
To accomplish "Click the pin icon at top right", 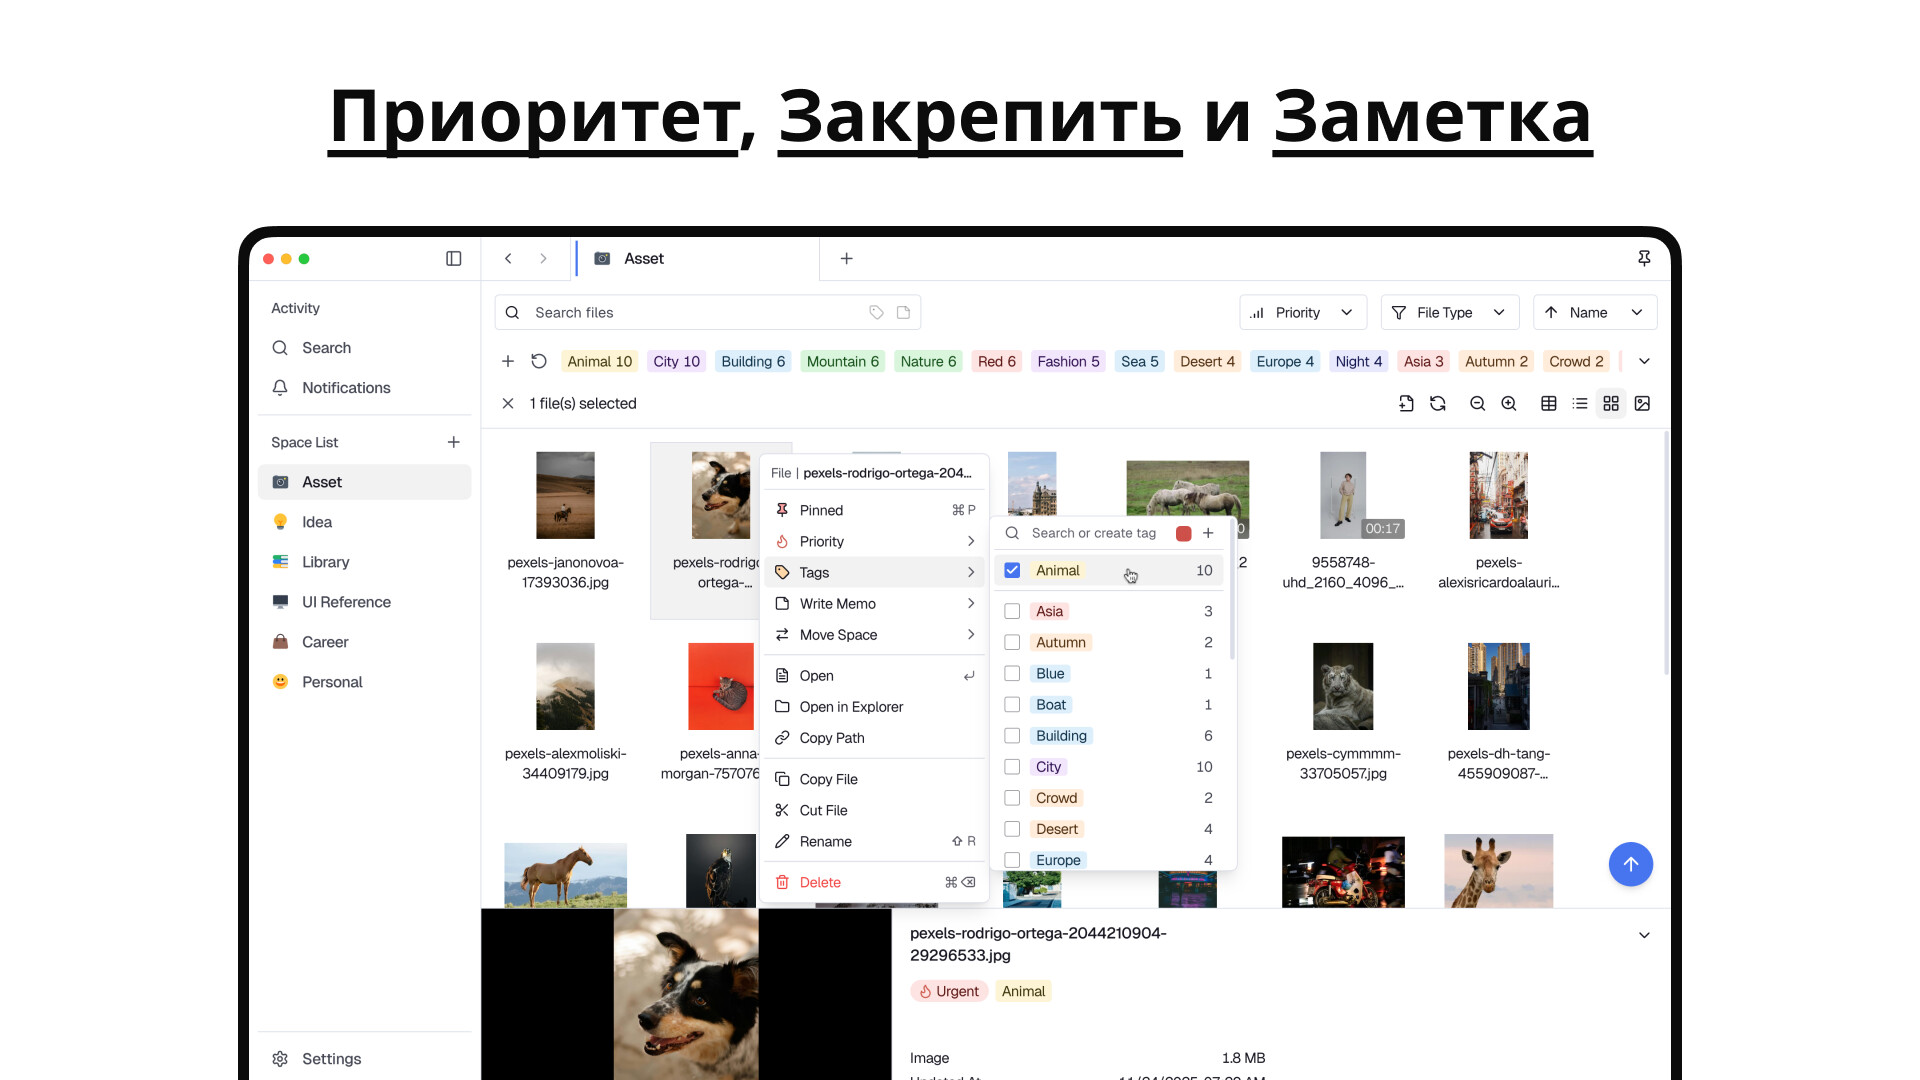I will click(1644, 259).
